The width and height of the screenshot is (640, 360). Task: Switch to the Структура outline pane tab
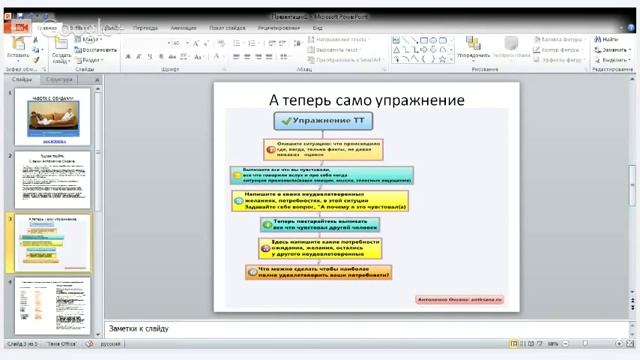click(x=59, y=80)
